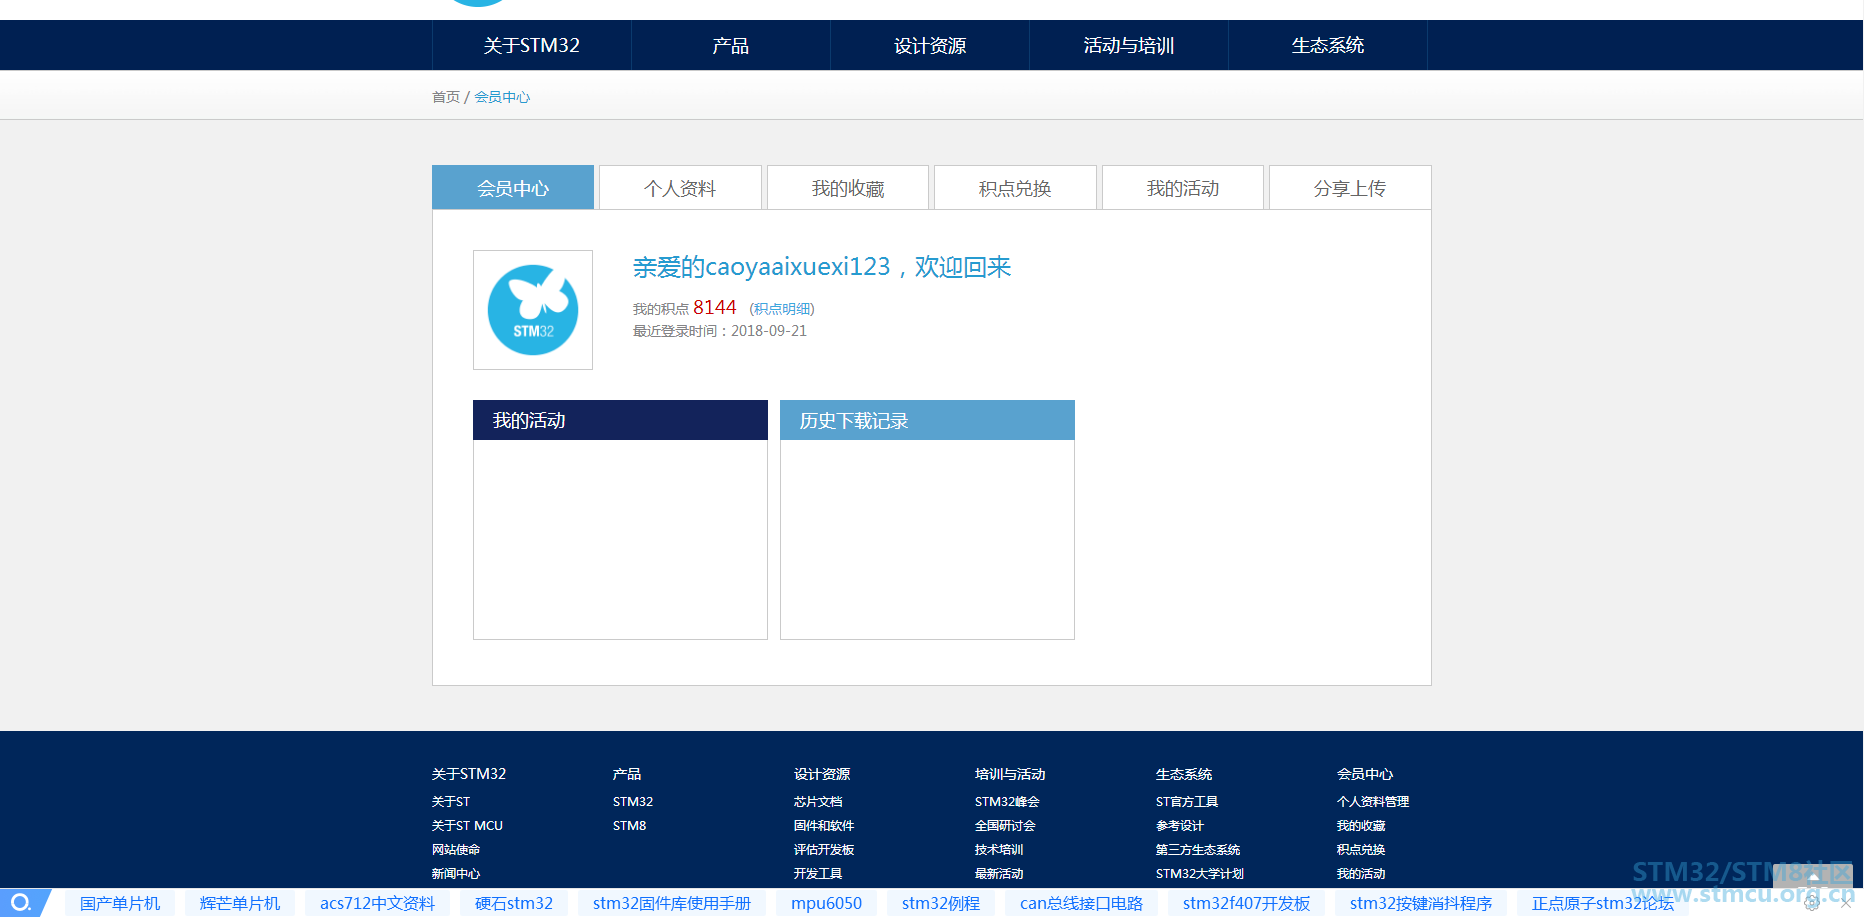Open footer link 新闻中心
Viewport: 1864px width, 917px height.
[456, 874]
